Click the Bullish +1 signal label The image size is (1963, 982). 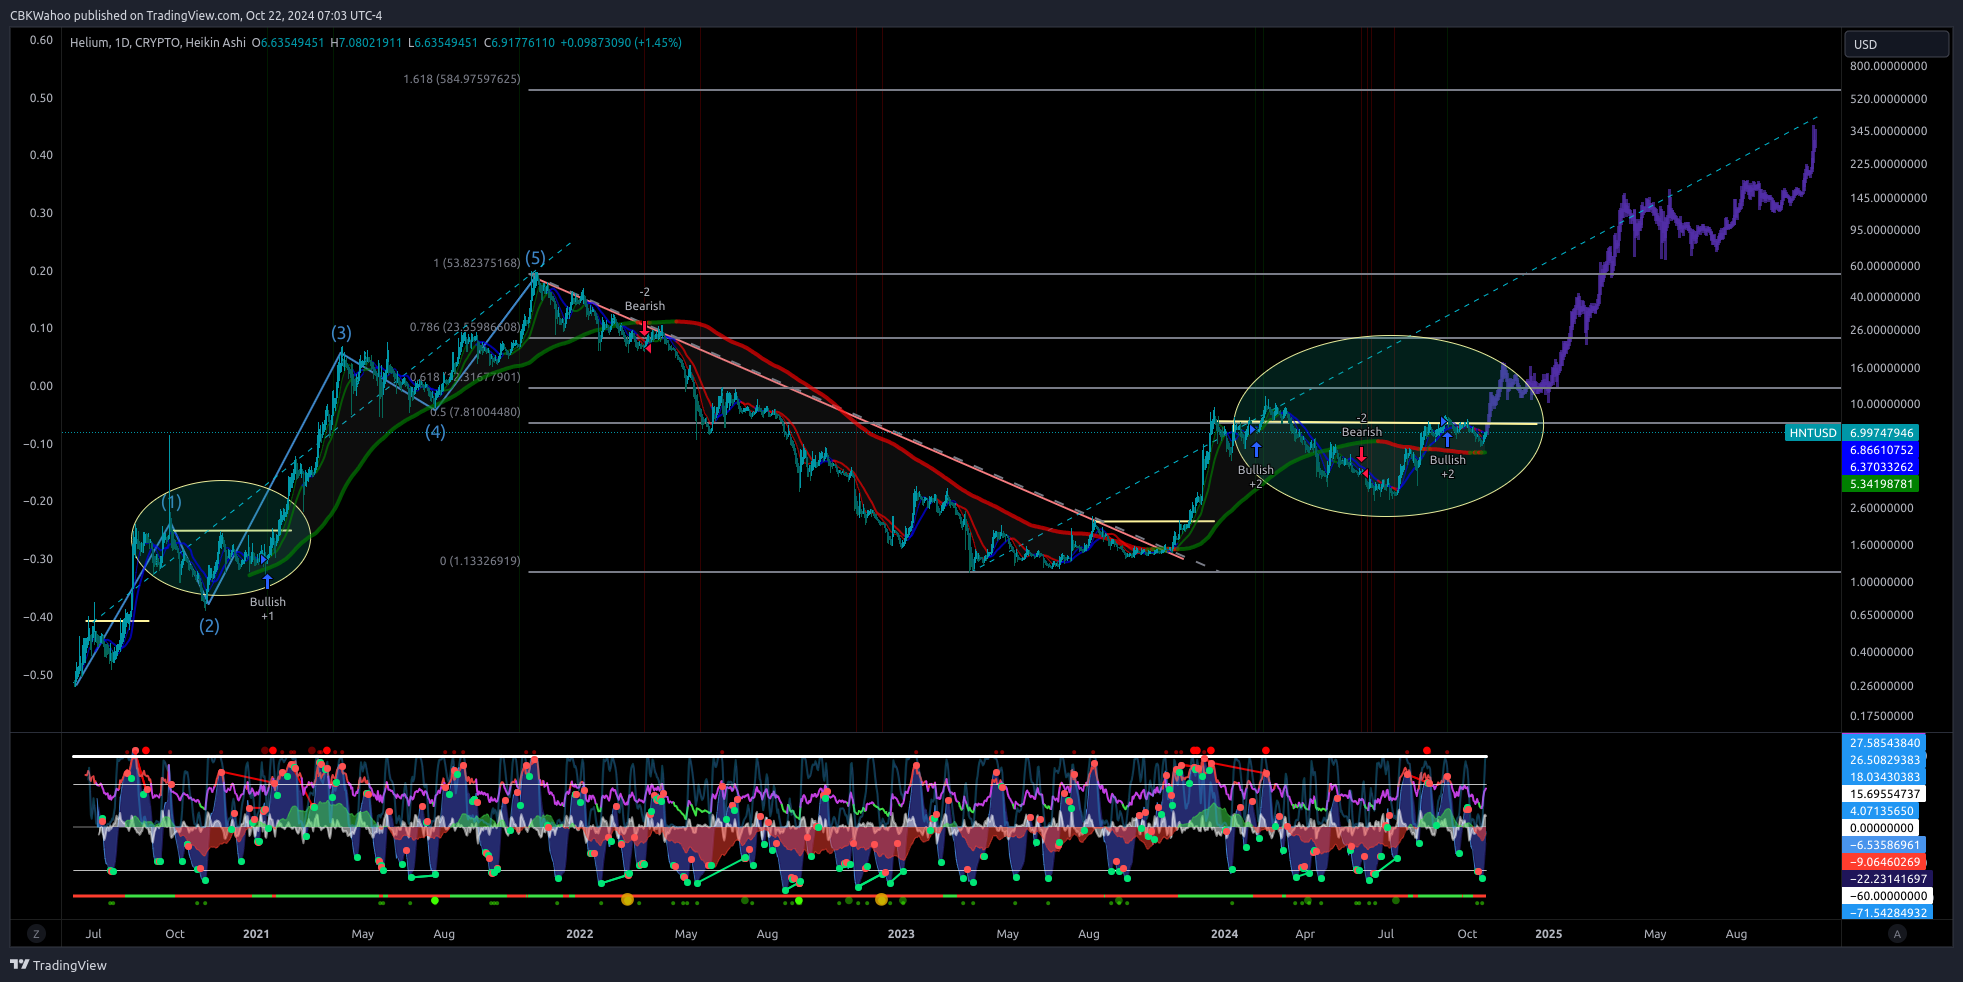tap(268, 609)
